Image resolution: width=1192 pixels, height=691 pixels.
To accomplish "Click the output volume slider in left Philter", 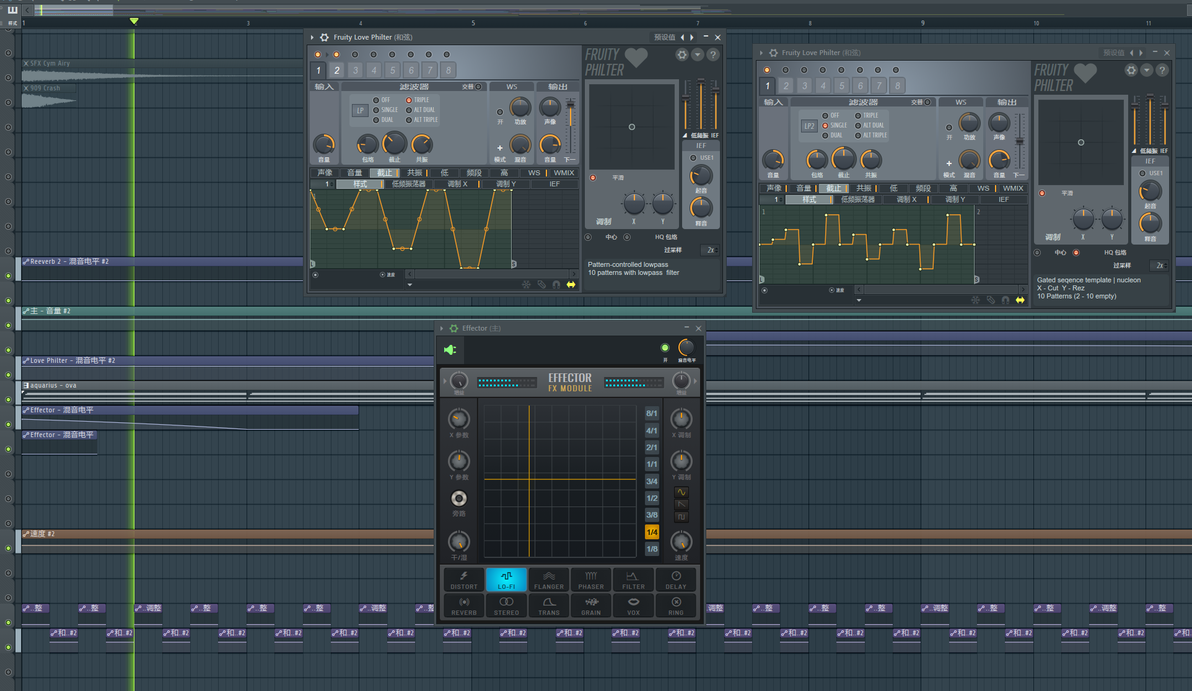I will click(571, 125).
